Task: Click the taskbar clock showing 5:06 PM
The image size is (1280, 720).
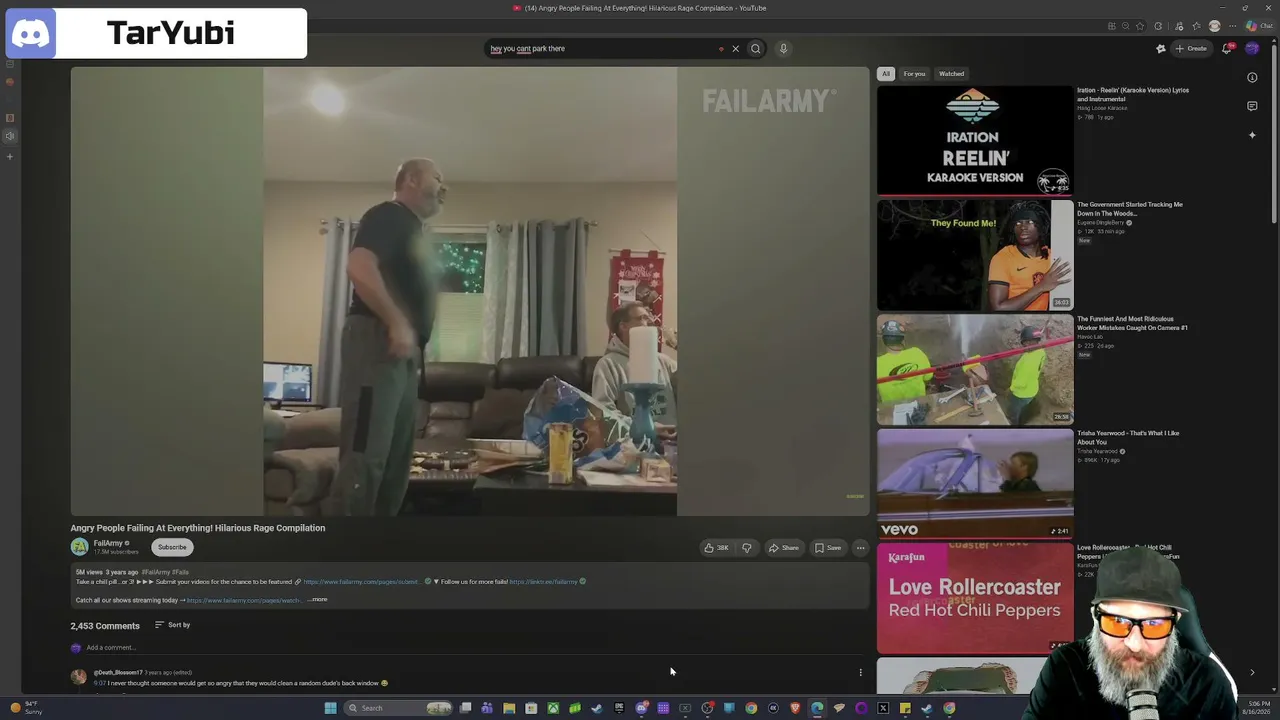Action: coord(1258,708)
